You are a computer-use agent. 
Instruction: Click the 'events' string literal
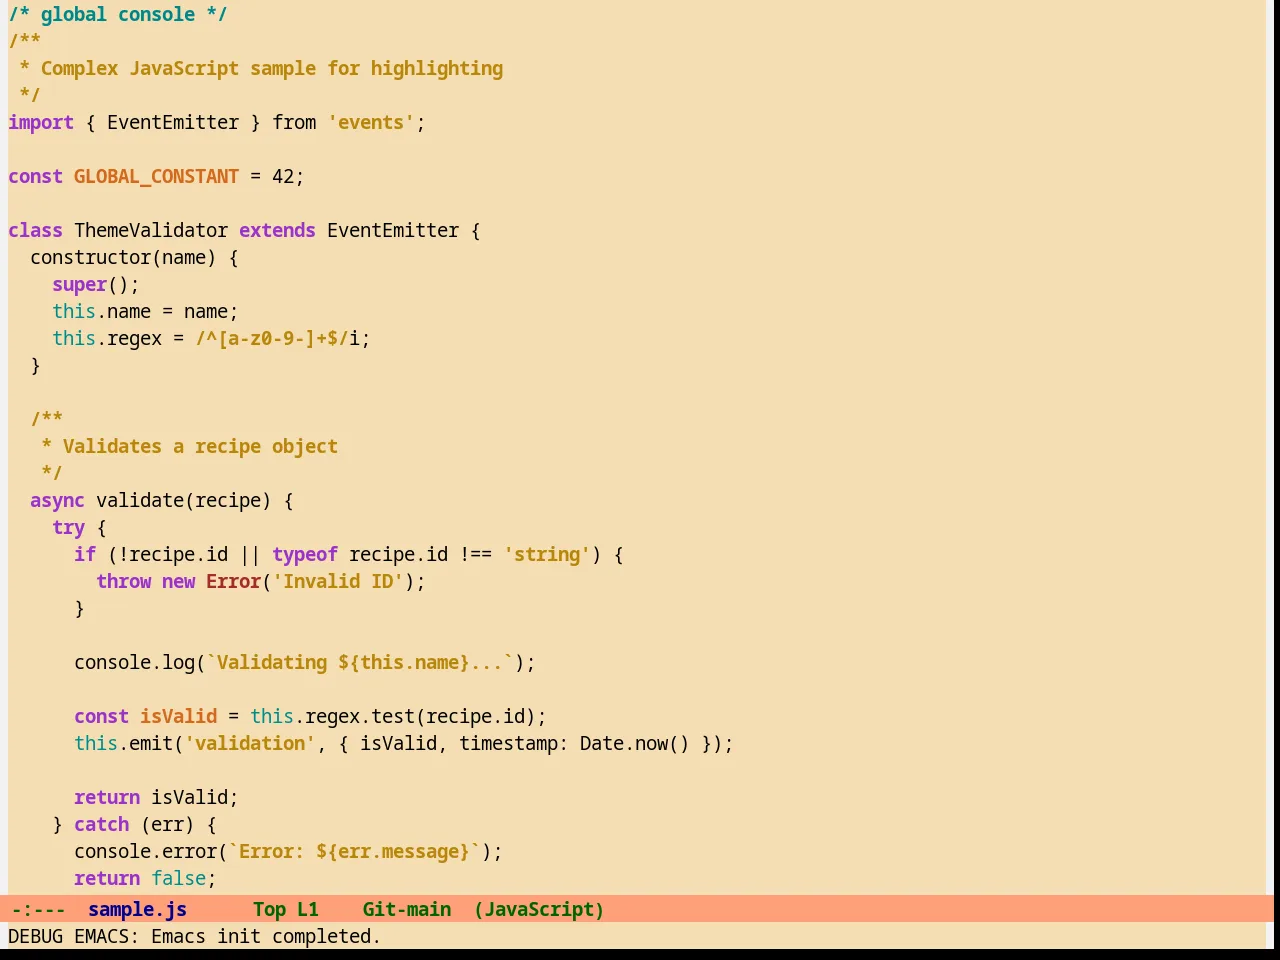point(371,122)
